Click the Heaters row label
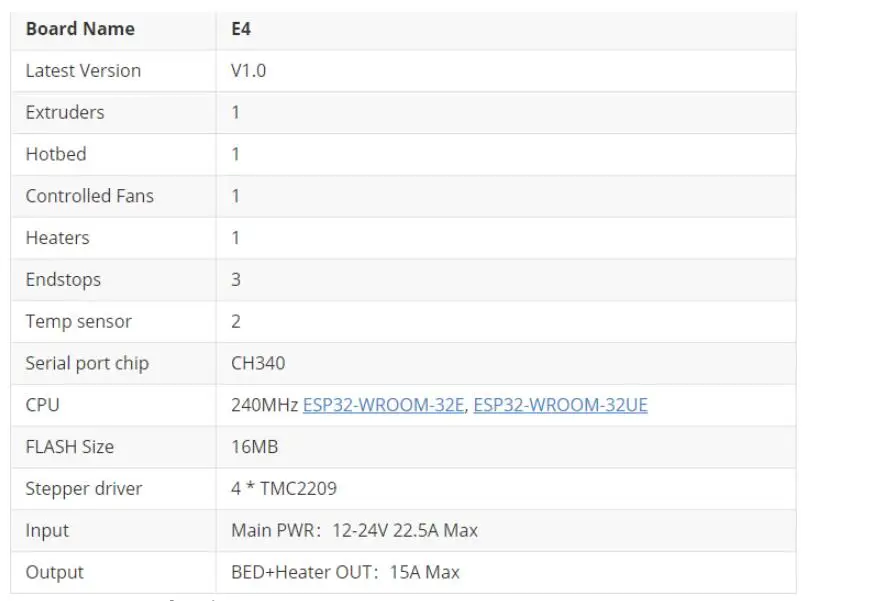This screenshot has width=872, height=601. (x=57, y=238)
